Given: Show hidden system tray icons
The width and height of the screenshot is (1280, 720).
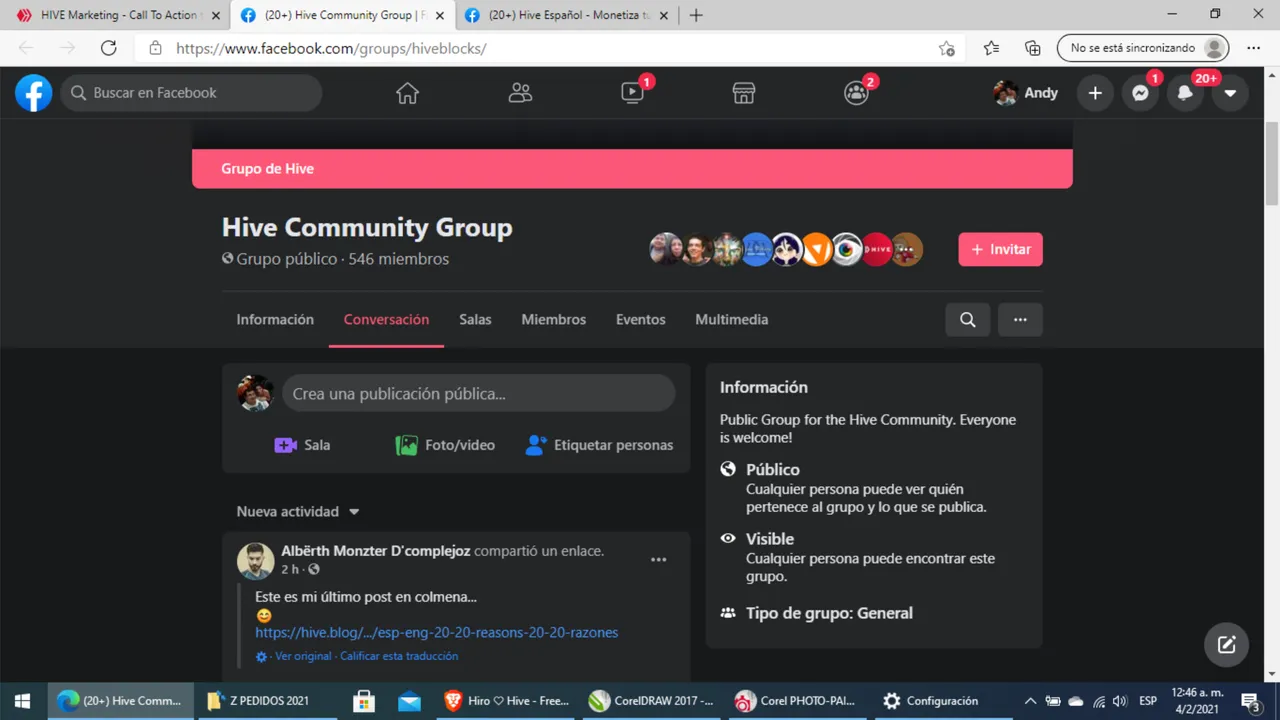Looking at the screenshot, I should tap(1030, 701).
